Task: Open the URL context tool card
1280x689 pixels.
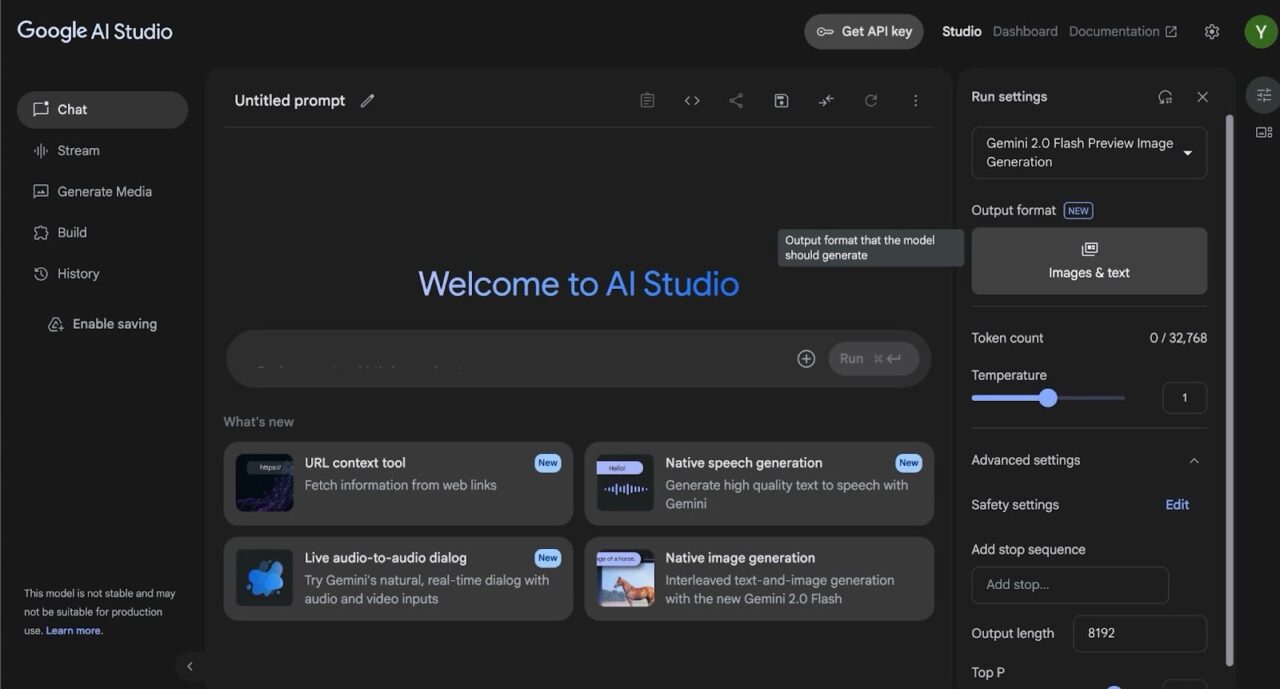Action: [398, 484]
